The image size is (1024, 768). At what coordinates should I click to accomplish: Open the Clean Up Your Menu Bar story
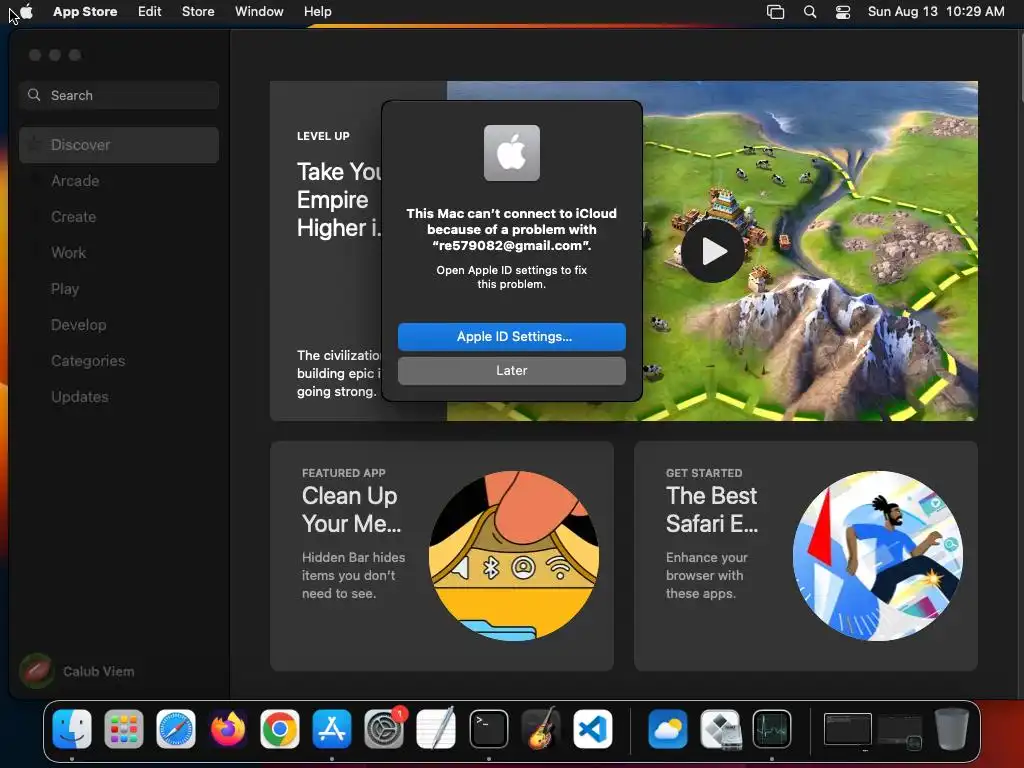tap(441, 556)
